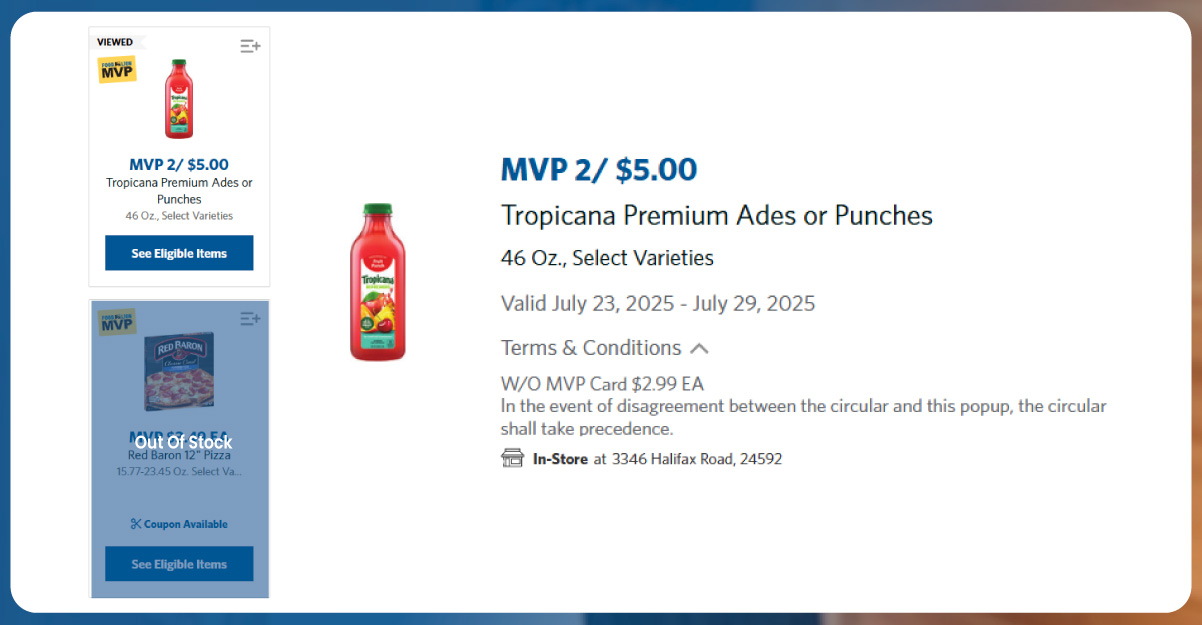Click the Out Of Stock overlay label
This screenshot has width=1202, height=625.
click(x=183, y=442)
